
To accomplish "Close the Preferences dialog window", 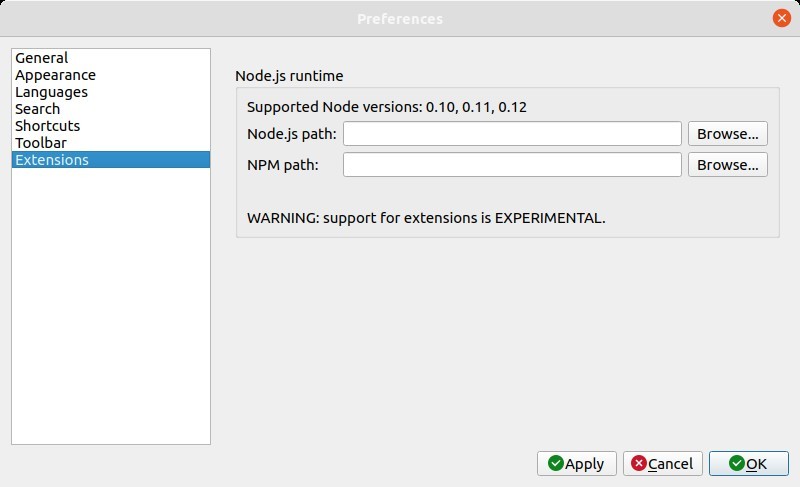I will point(781,18).
